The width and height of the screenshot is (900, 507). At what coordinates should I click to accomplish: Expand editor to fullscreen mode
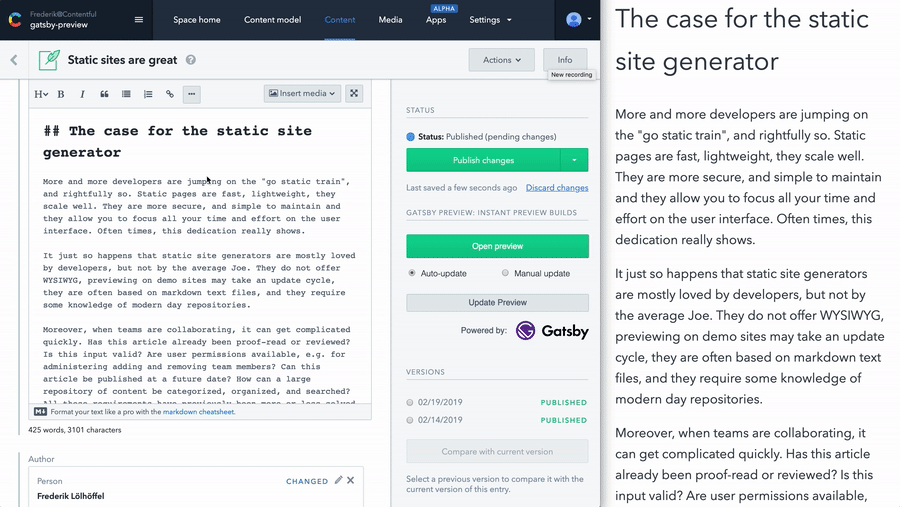click(x=354, y=94)
